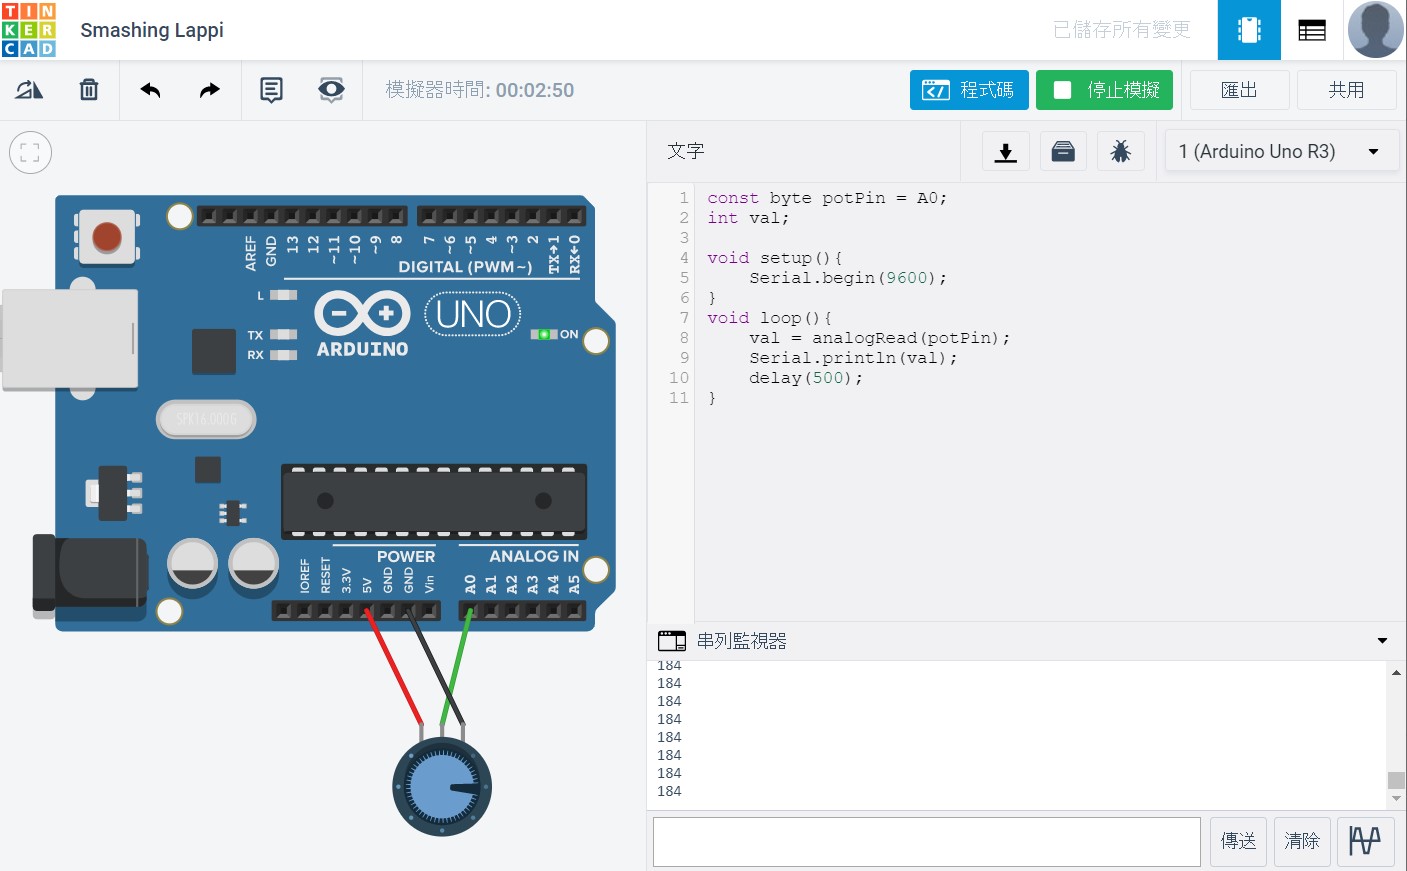Click the serial monitor scrollbar thumb
Image resolution: width=1407 pixels, height=871 pixels.
[1396, 780]
